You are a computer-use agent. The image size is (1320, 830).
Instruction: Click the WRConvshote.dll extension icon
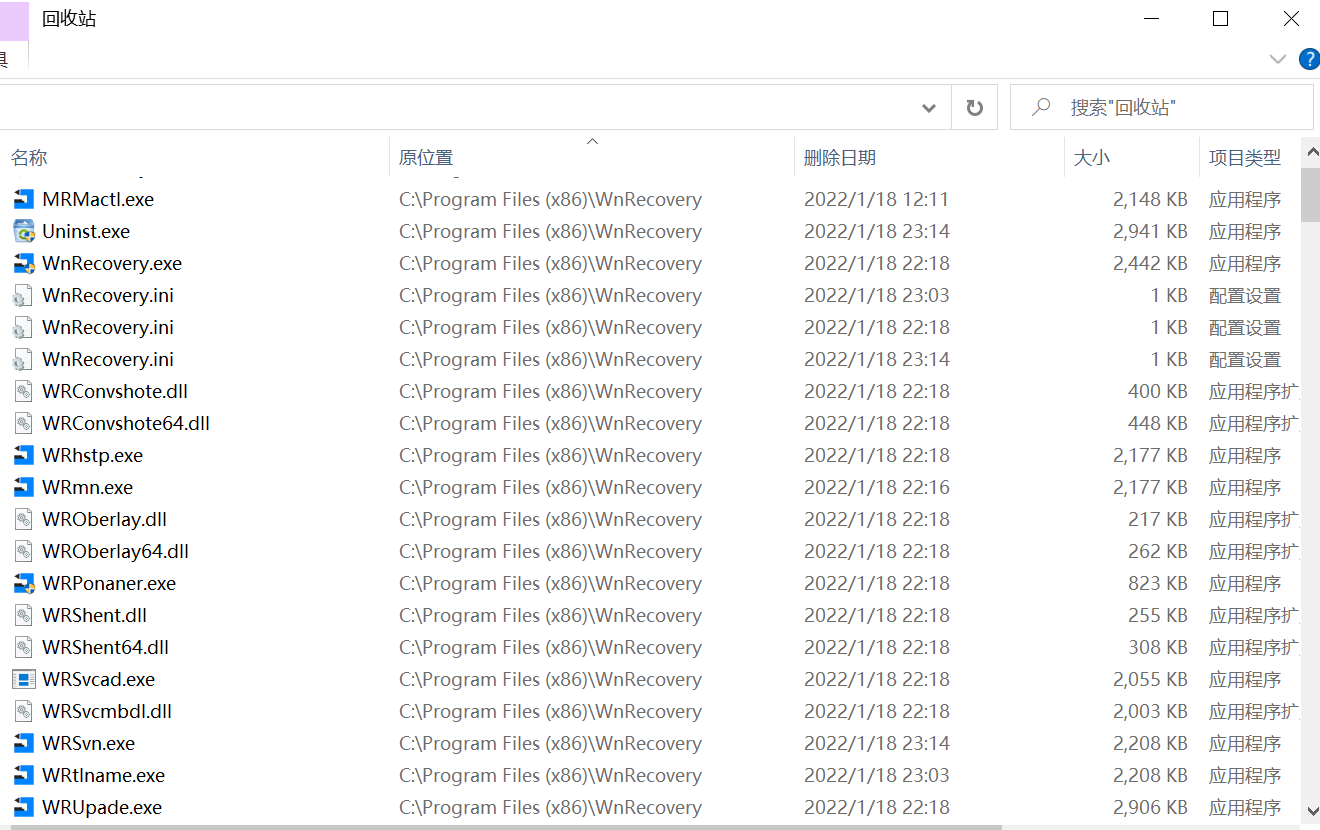coord(22,391)
